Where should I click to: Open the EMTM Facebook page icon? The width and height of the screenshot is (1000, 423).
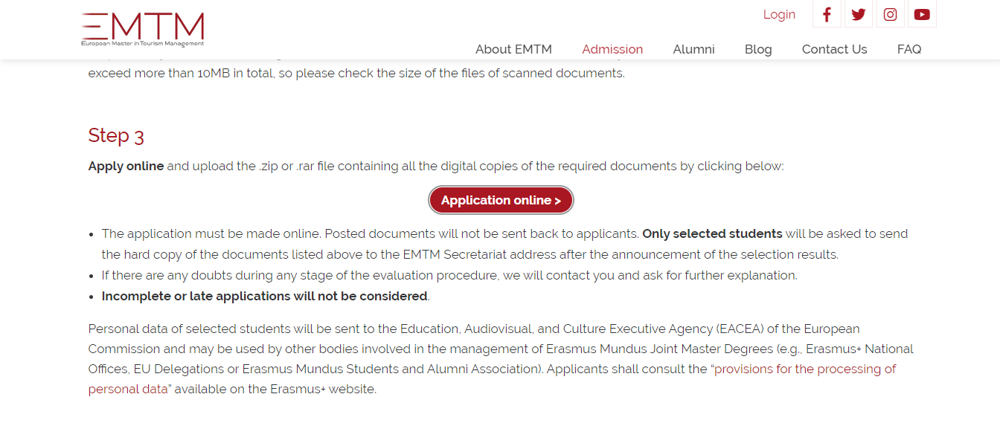pyautogui.click(x=827, y=15)
